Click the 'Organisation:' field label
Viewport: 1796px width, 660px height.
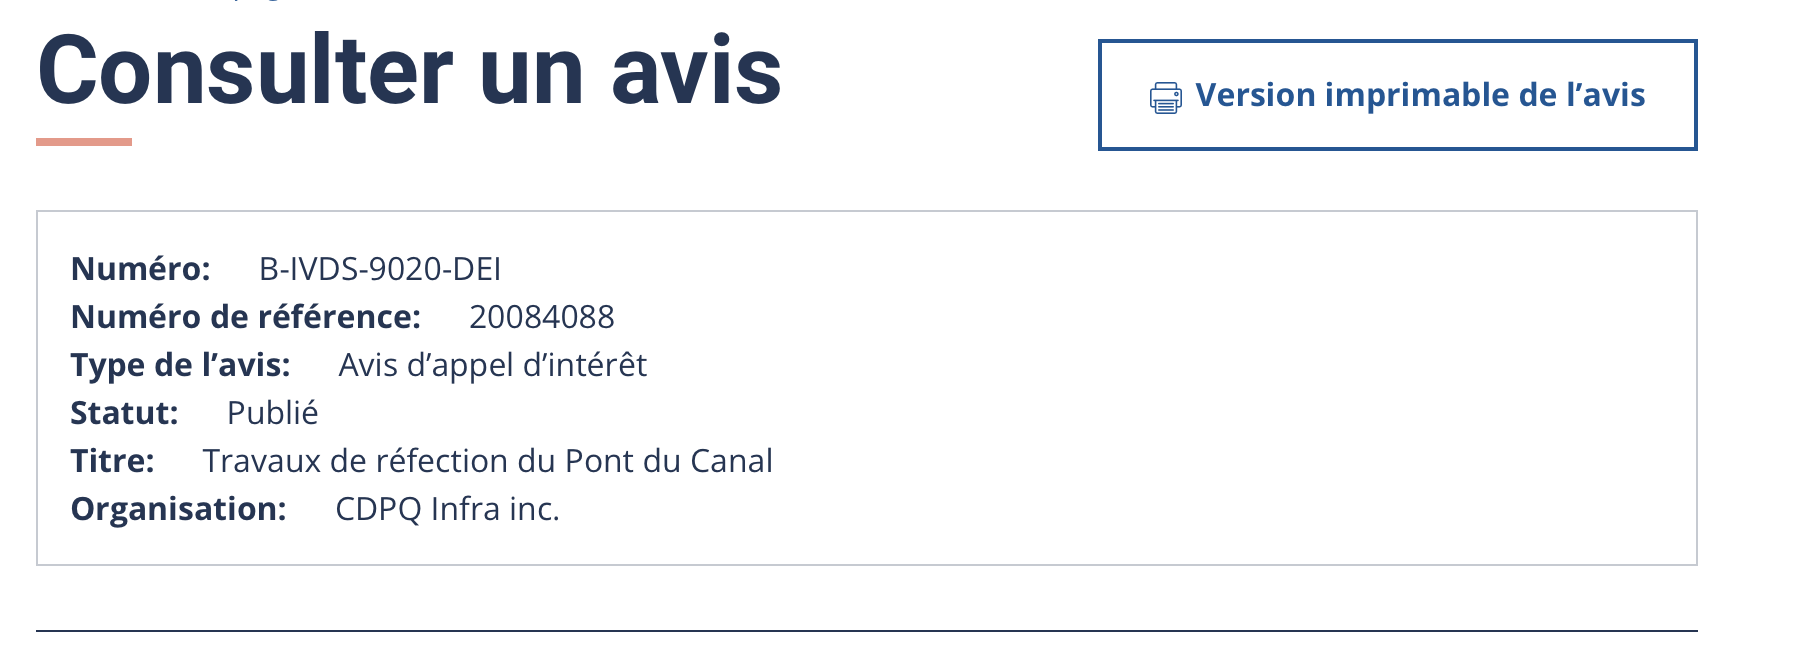178,509
